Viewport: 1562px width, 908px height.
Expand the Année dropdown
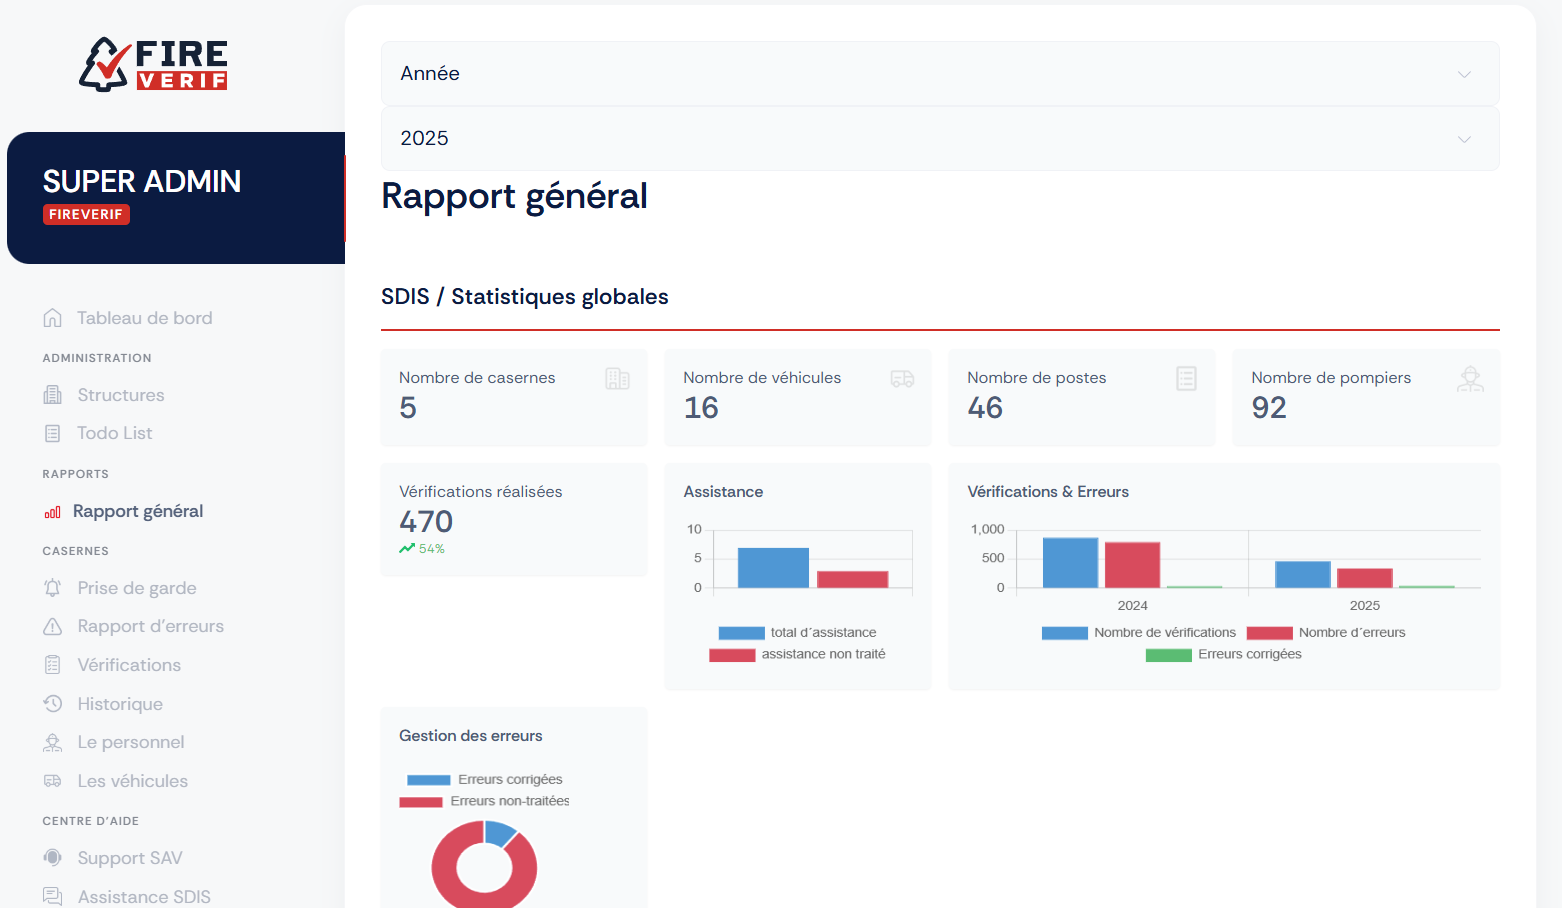939,74
